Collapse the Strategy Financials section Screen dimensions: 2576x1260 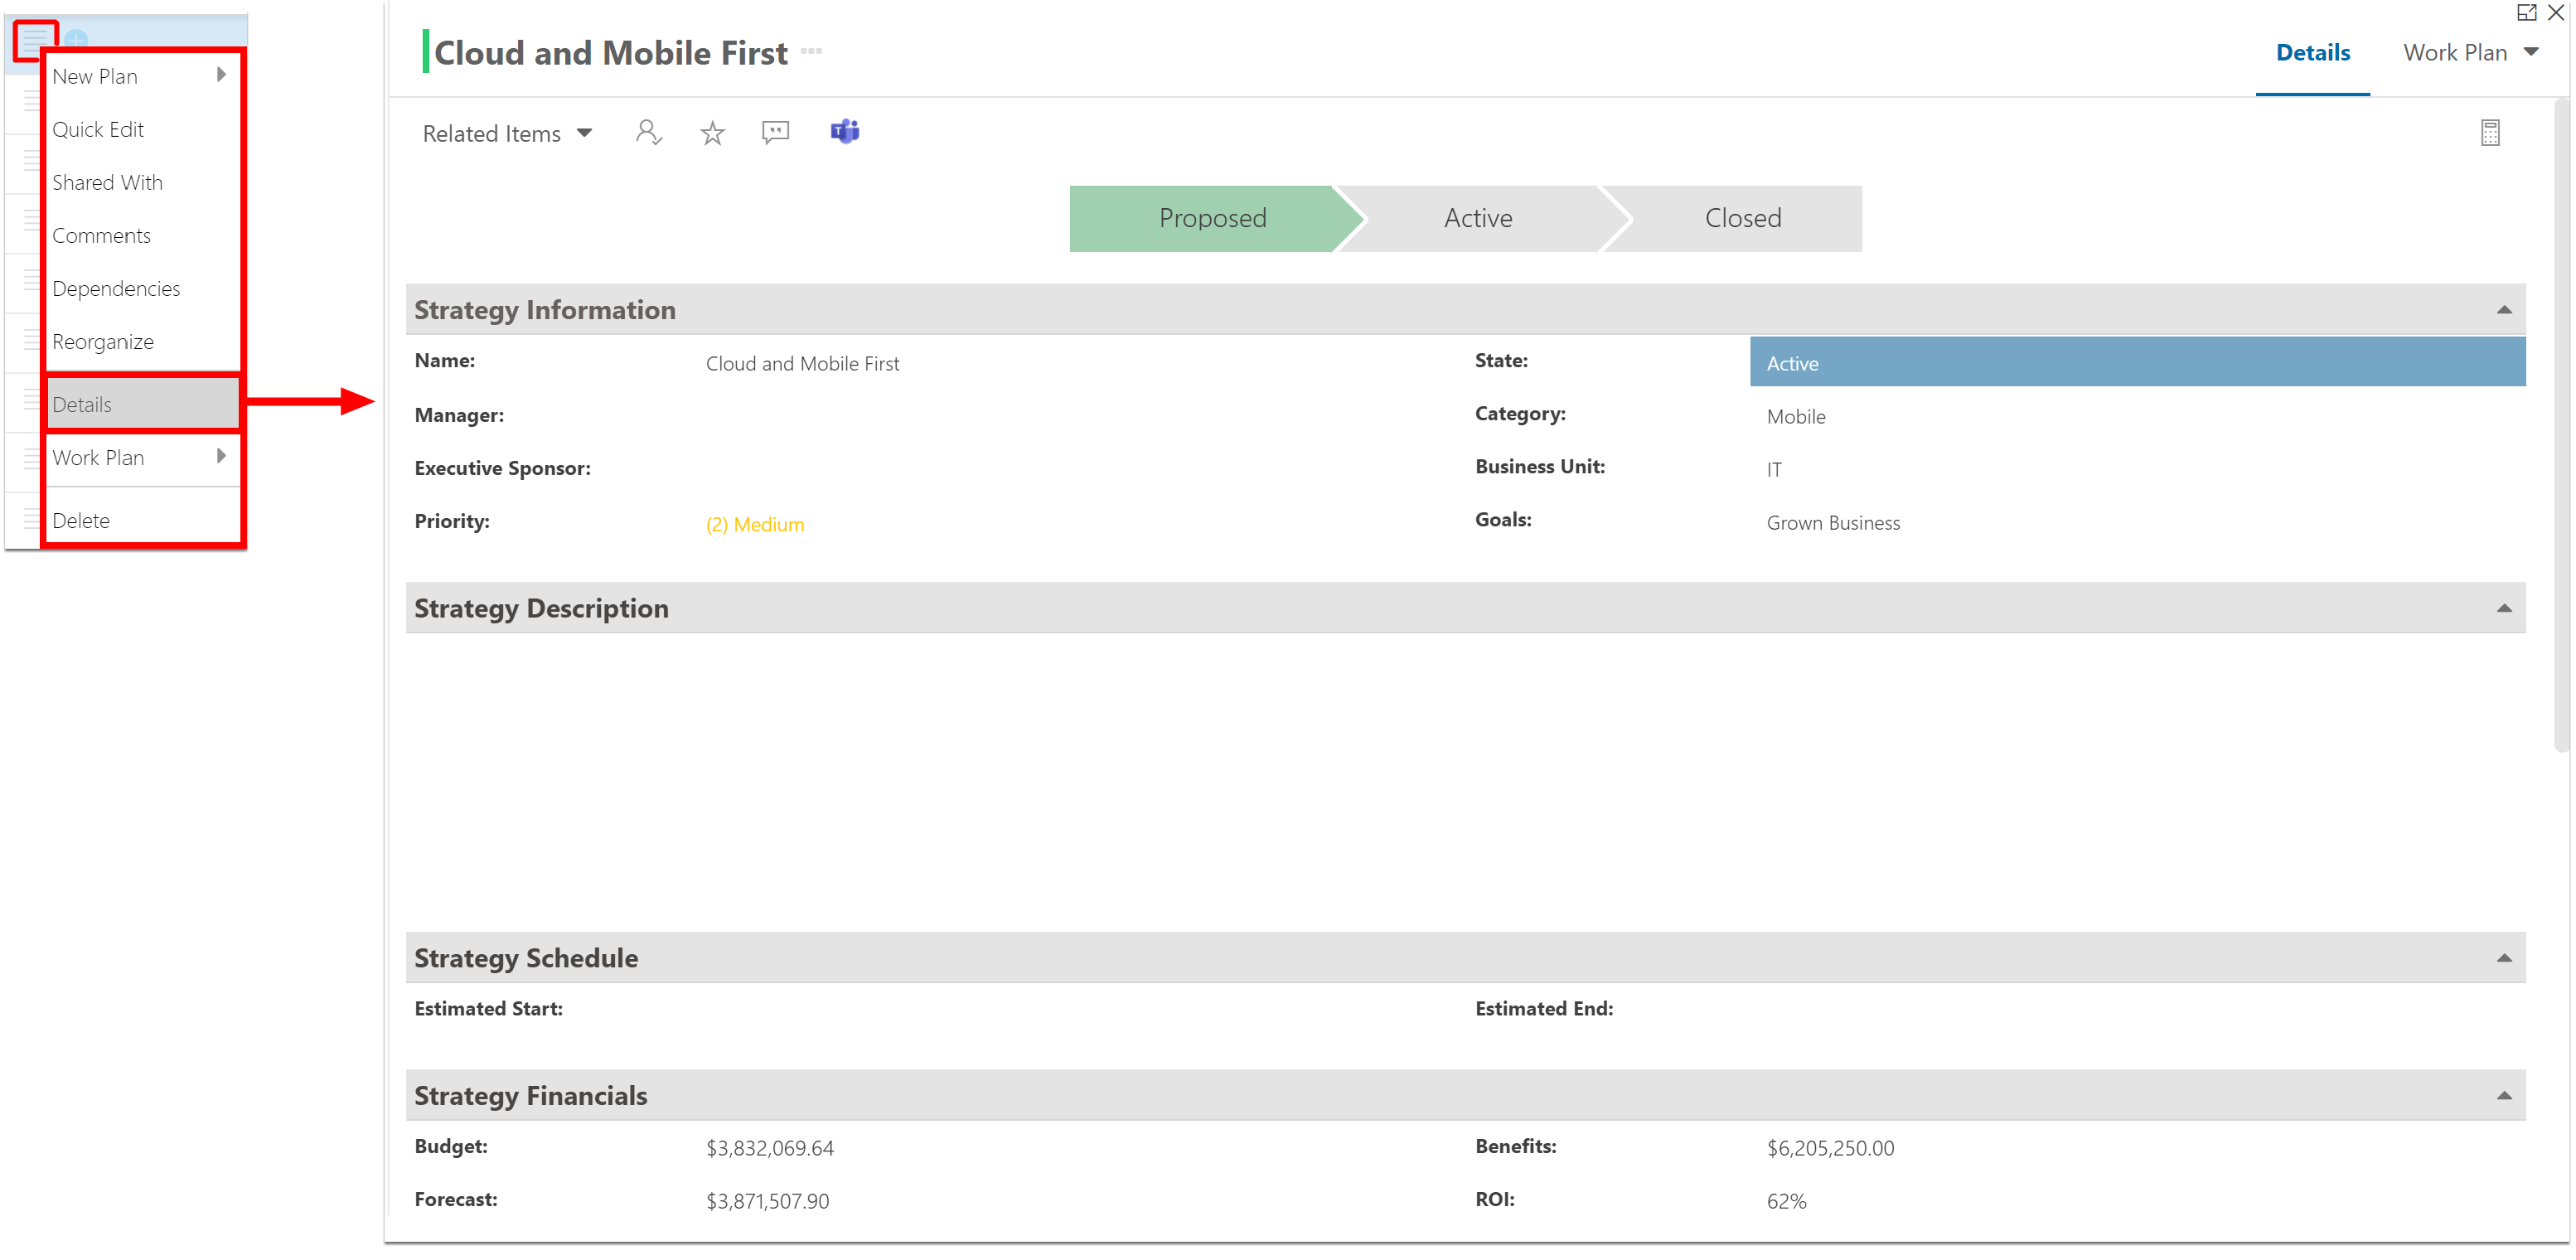[x=2503, y=1095]
